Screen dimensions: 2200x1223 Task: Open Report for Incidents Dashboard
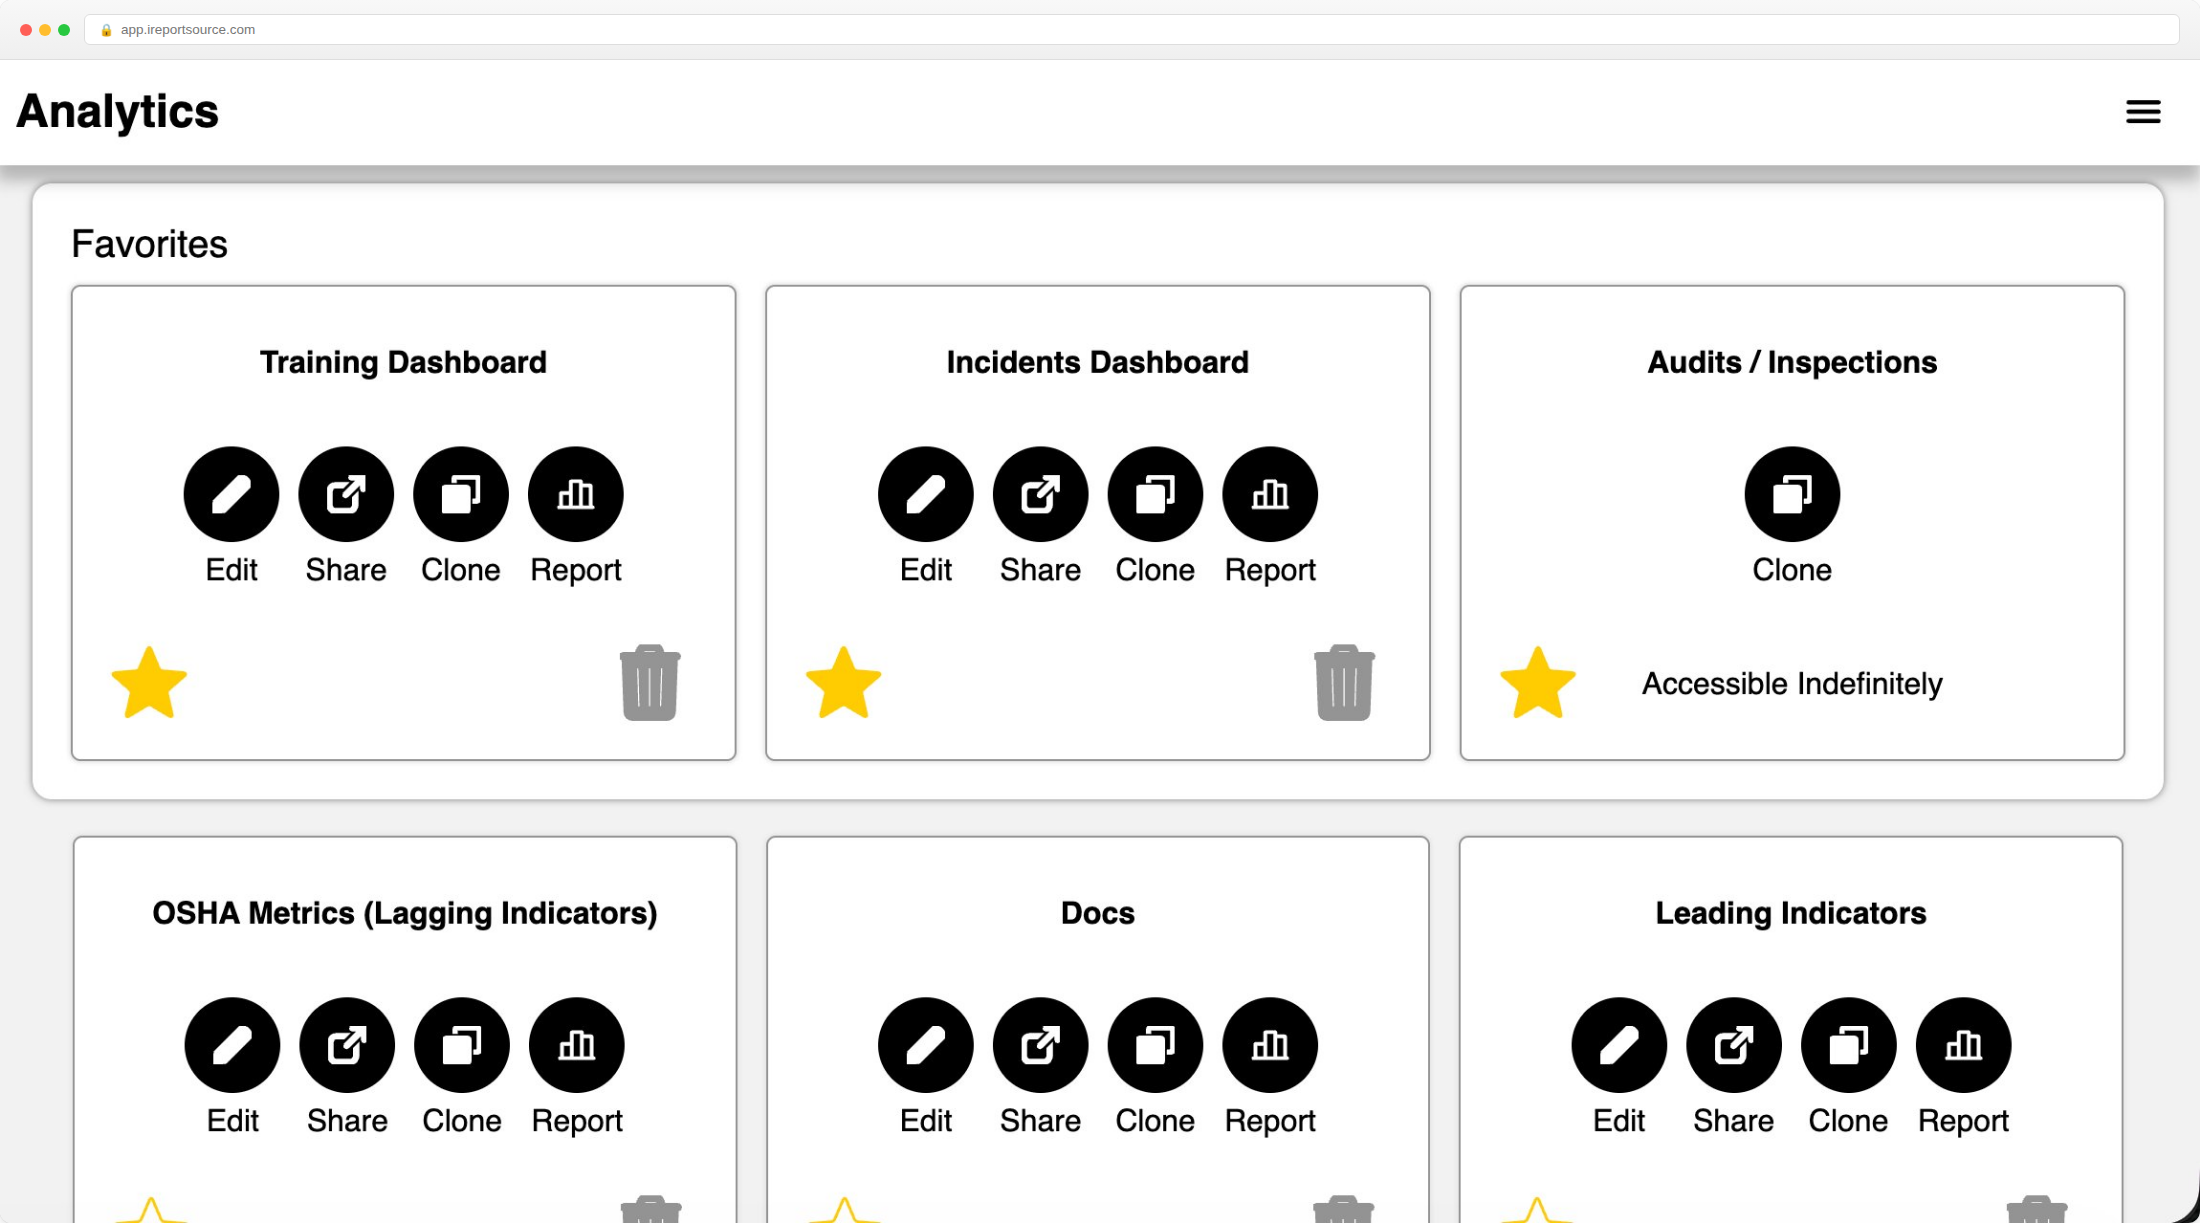1270,494
